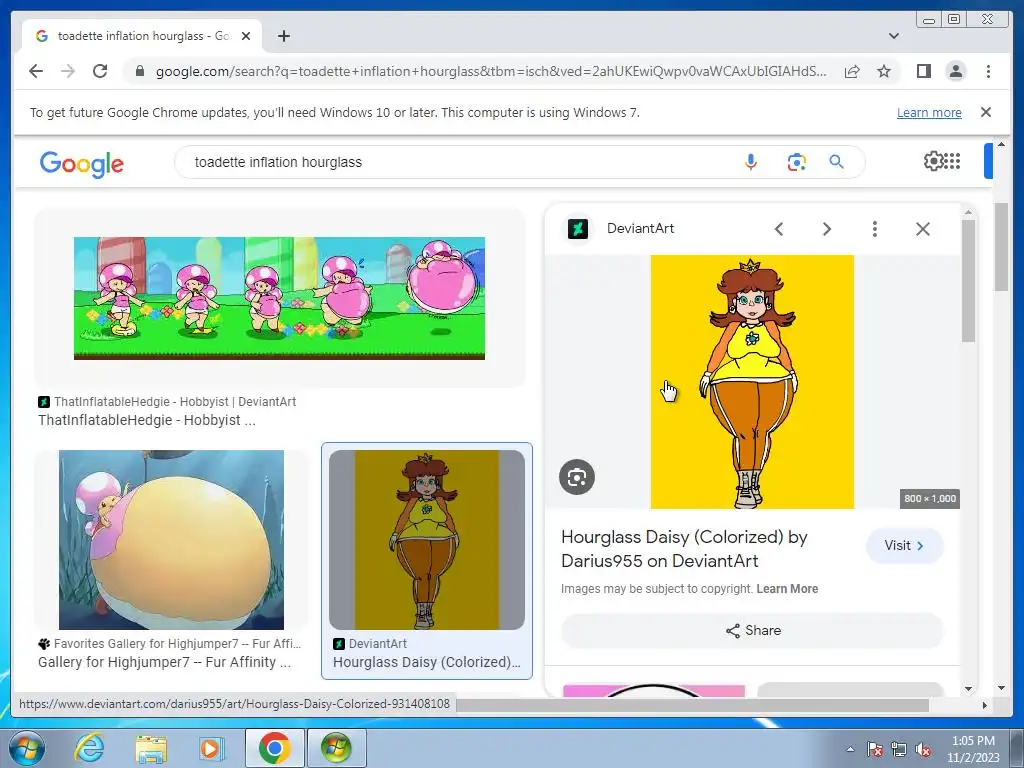Click the horizontal page scrollbar

point(692,705)
